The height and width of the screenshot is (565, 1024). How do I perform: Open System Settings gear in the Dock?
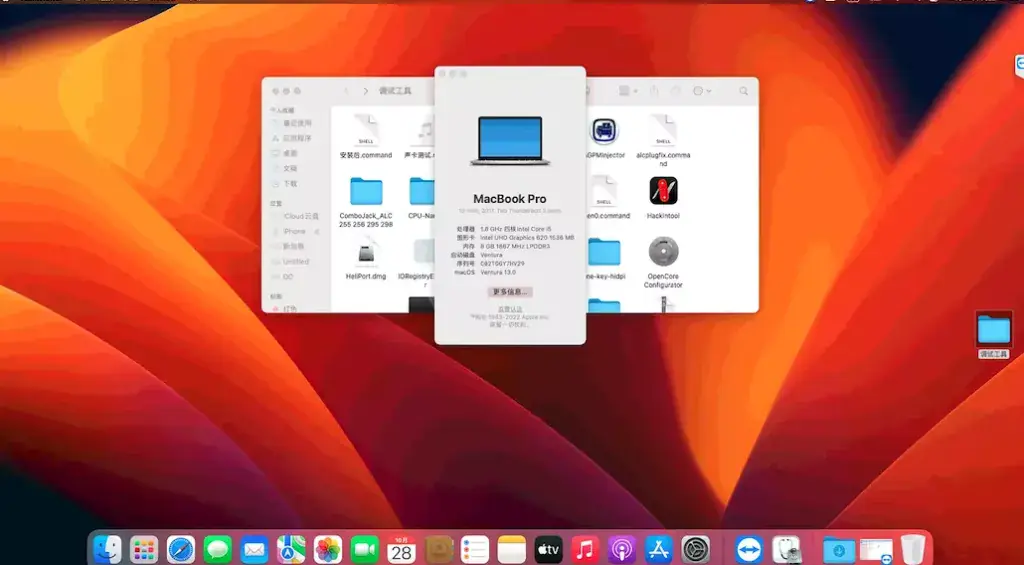(x=696, y=550)
